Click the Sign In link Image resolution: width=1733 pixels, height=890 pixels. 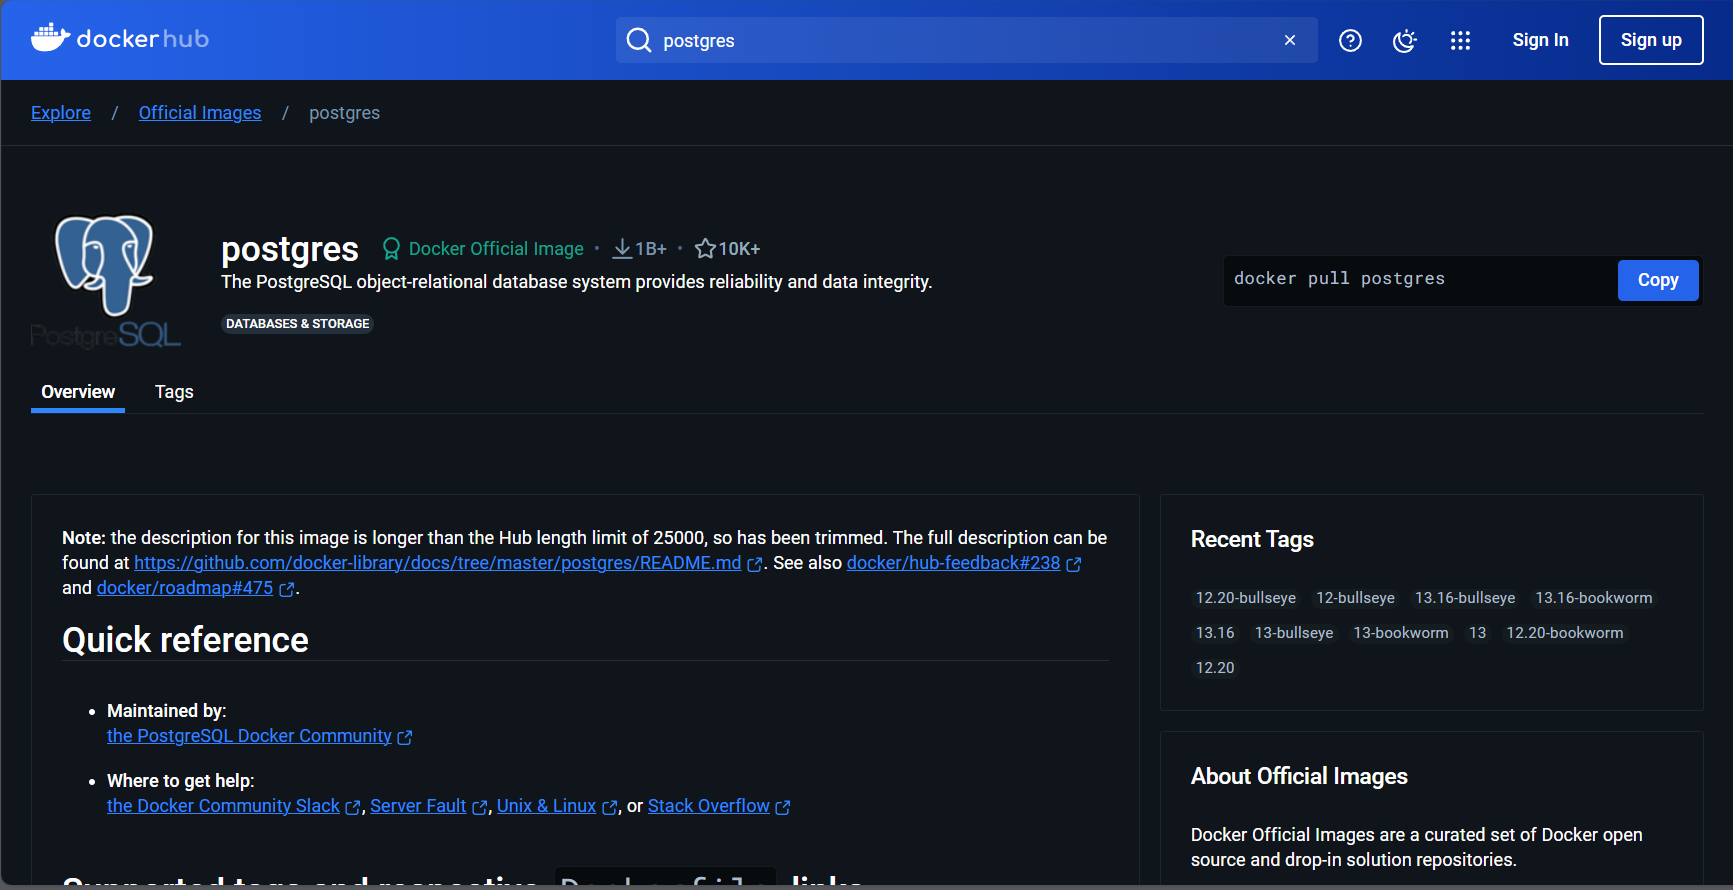point(1540,40)
